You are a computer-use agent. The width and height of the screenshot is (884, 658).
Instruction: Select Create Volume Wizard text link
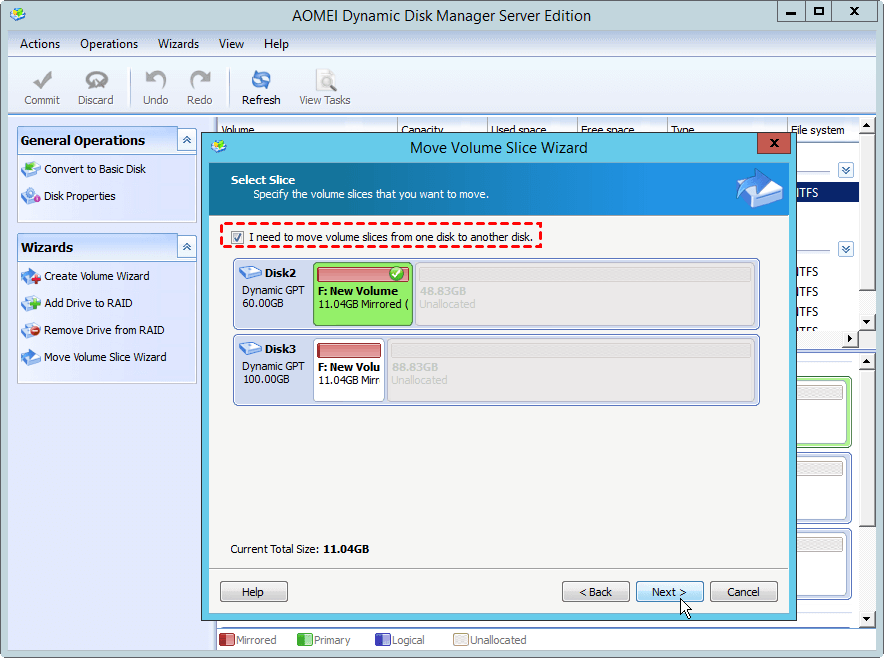tap(97, 276)
